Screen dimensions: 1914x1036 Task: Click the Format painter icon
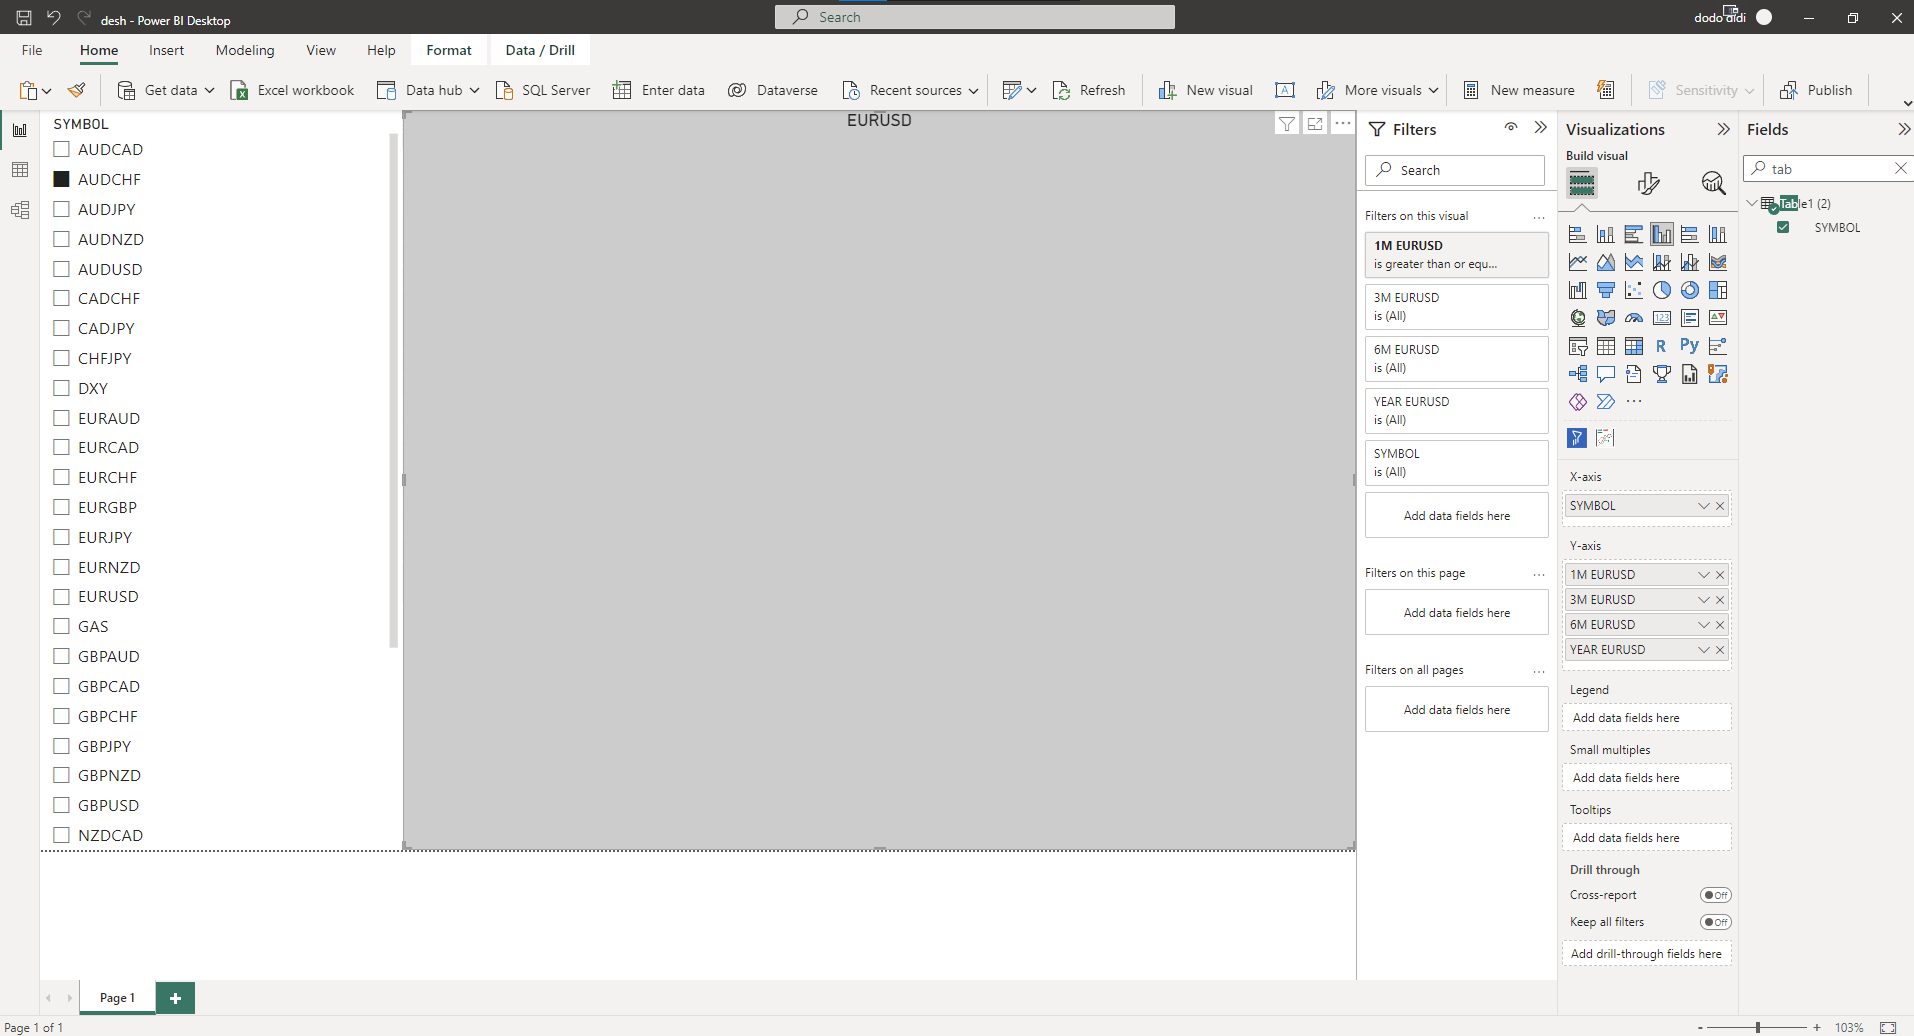pos(76,90)
